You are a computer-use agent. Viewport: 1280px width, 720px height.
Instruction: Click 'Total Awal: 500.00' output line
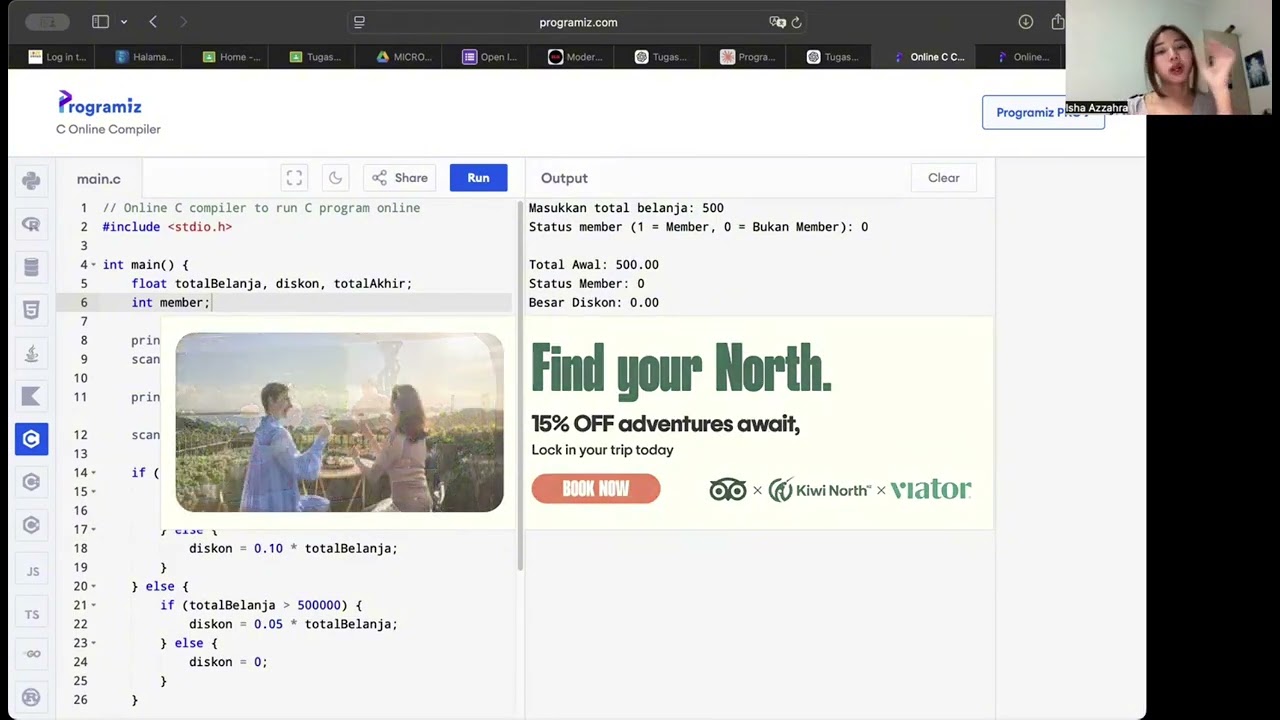click(594, 265)
